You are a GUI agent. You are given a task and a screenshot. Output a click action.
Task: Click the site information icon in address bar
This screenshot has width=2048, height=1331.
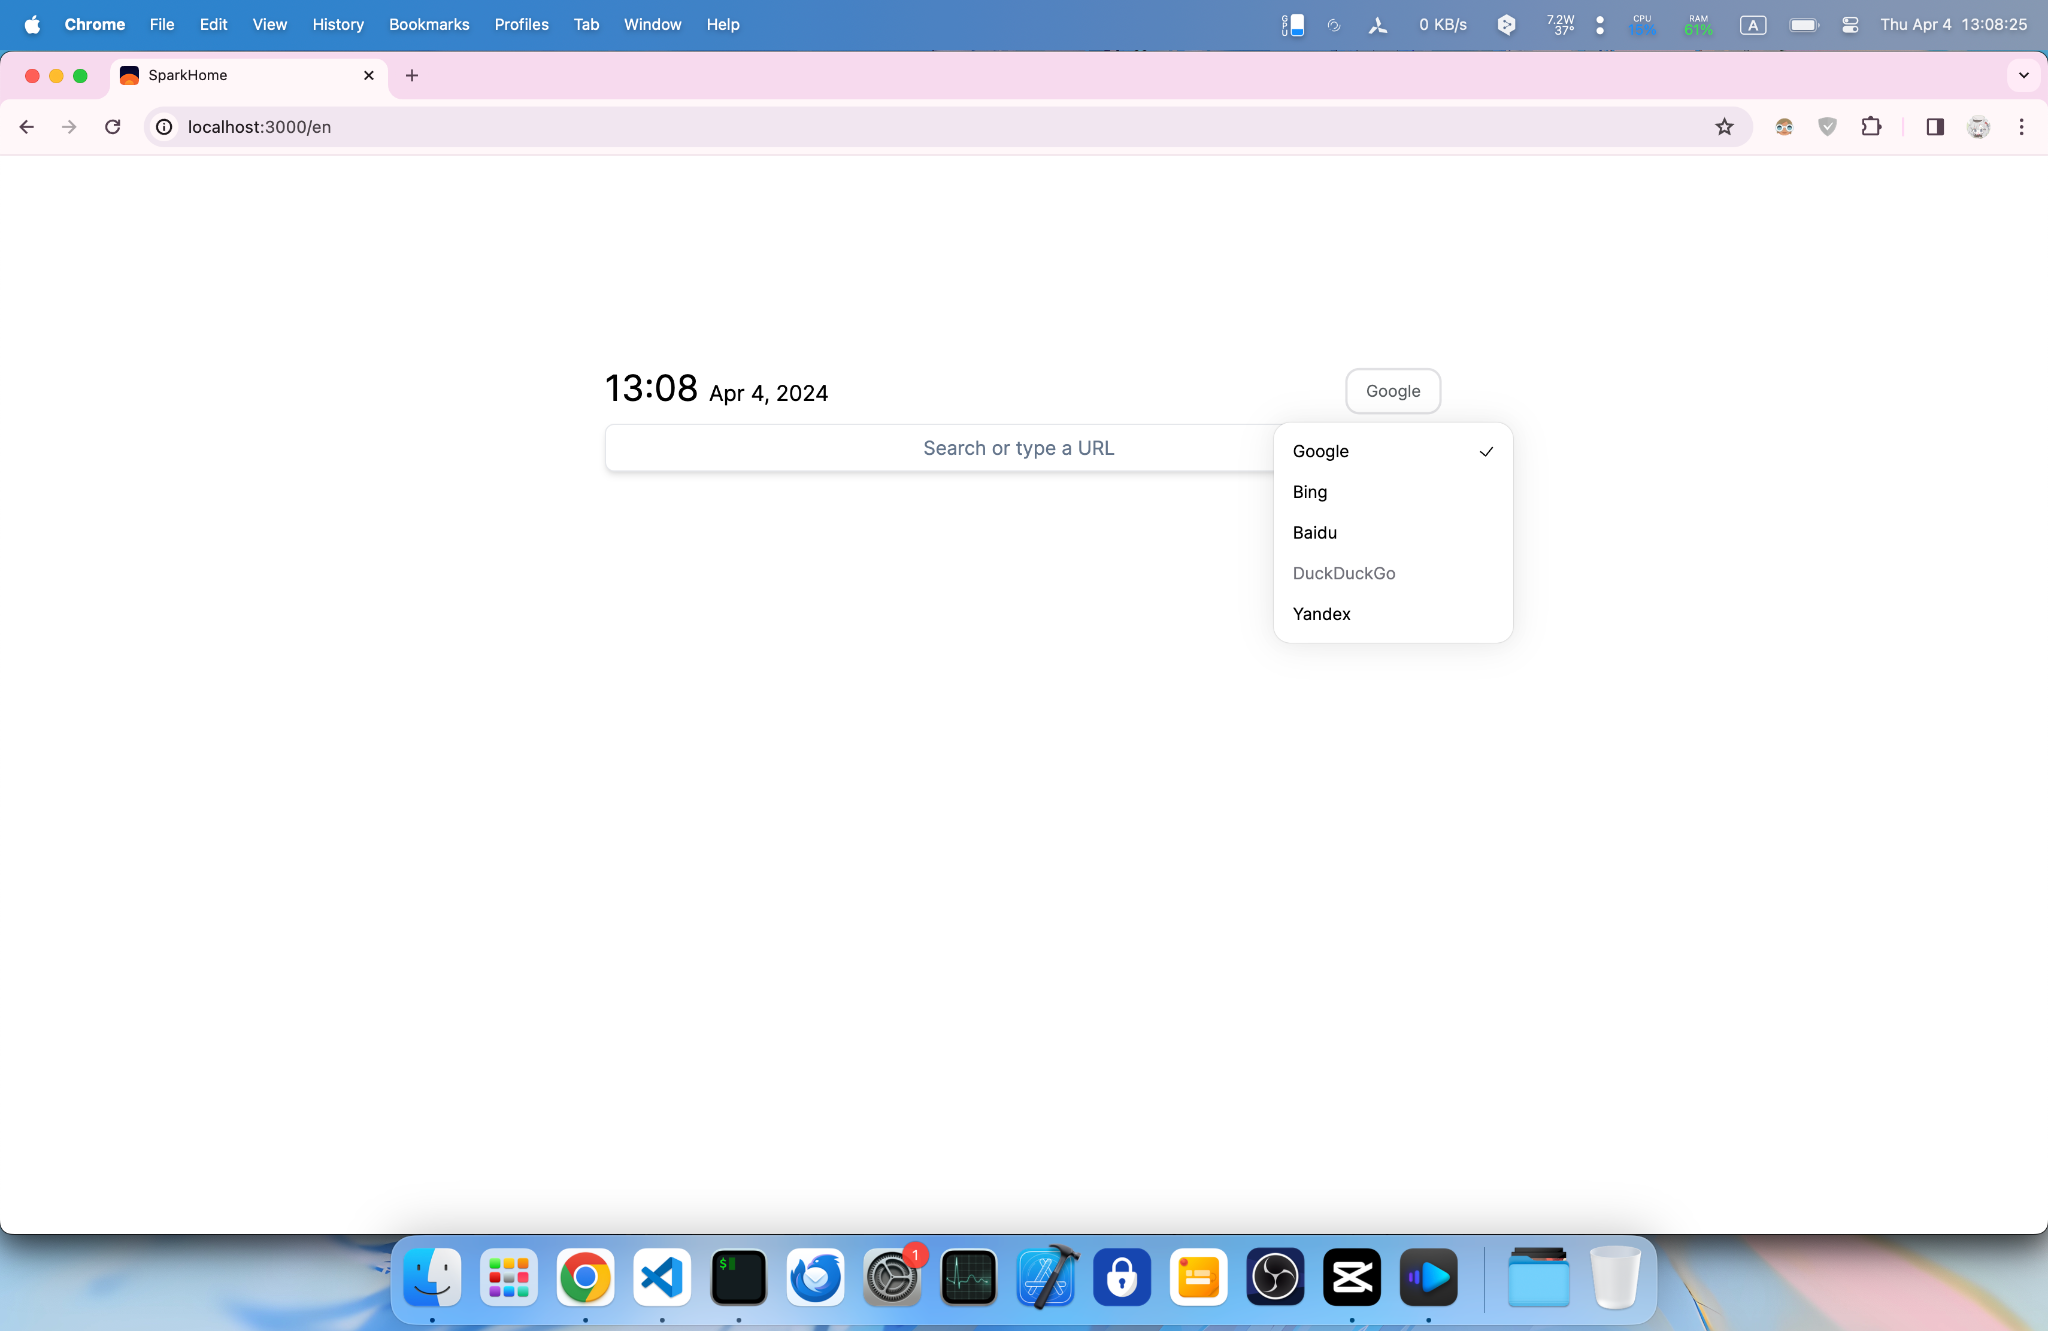163,127
